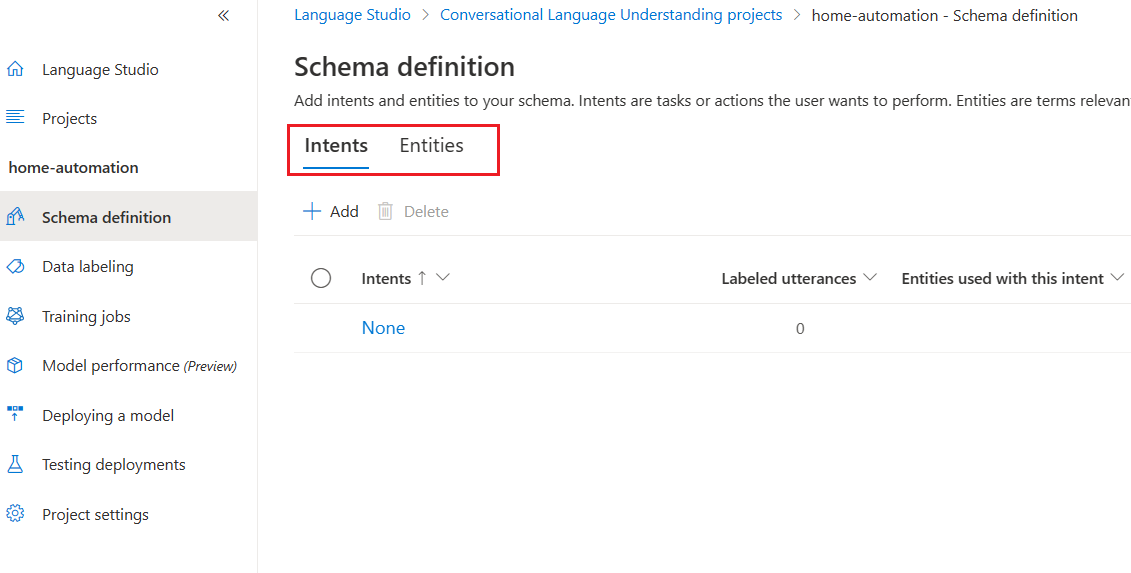This screenshot has height=573, width=1131.
Task: Open the None intent link
Action: point(383,328)
